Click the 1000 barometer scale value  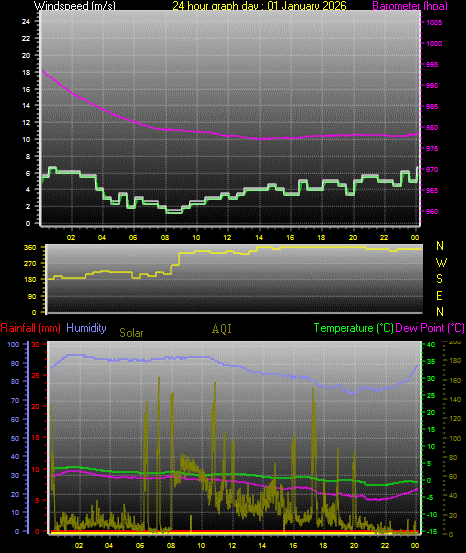[x=434, y=43]
